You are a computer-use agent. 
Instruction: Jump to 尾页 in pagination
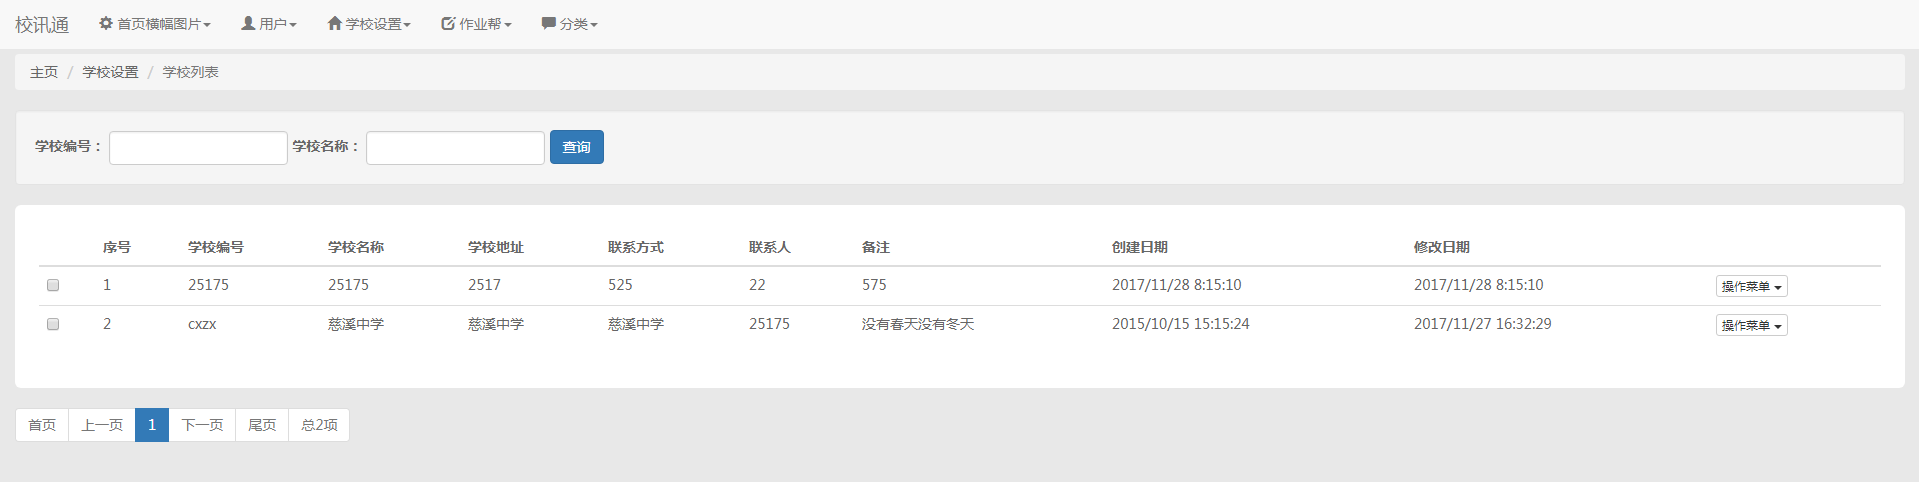tap(262, 425)
